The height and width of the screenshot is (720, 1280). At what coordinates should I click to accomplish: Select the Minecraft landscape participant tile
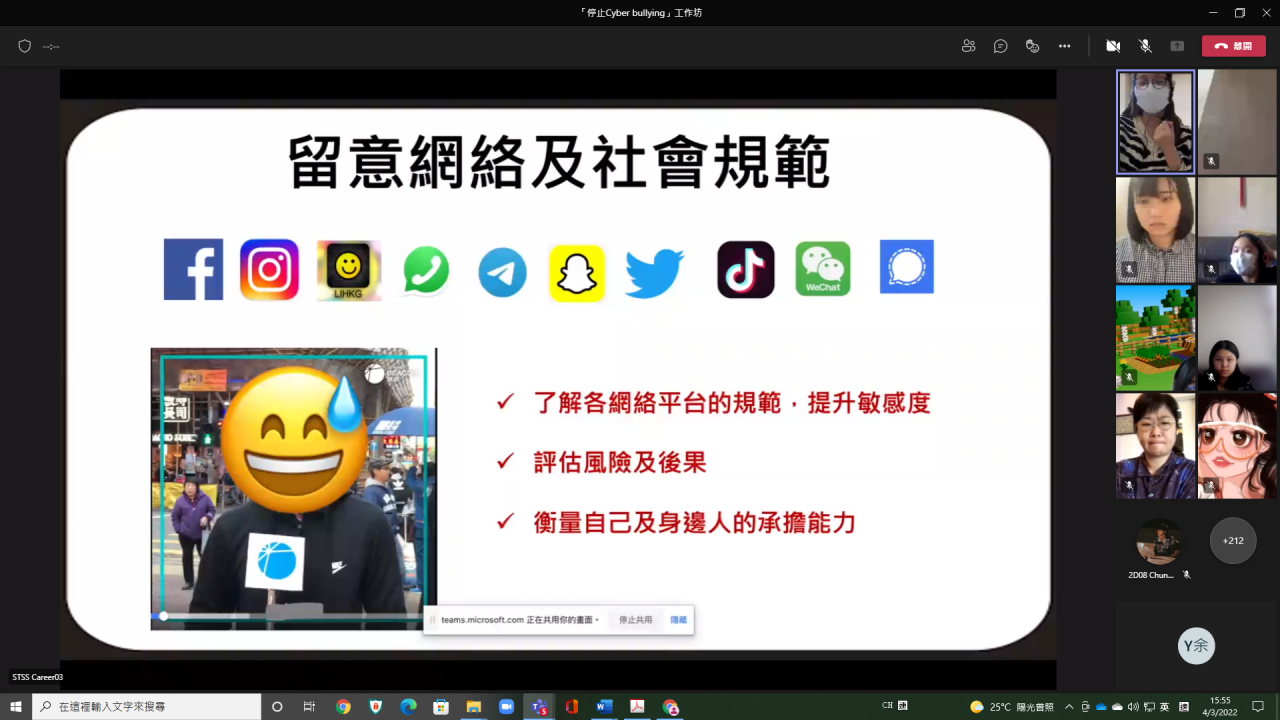(x=1155, y=338)
